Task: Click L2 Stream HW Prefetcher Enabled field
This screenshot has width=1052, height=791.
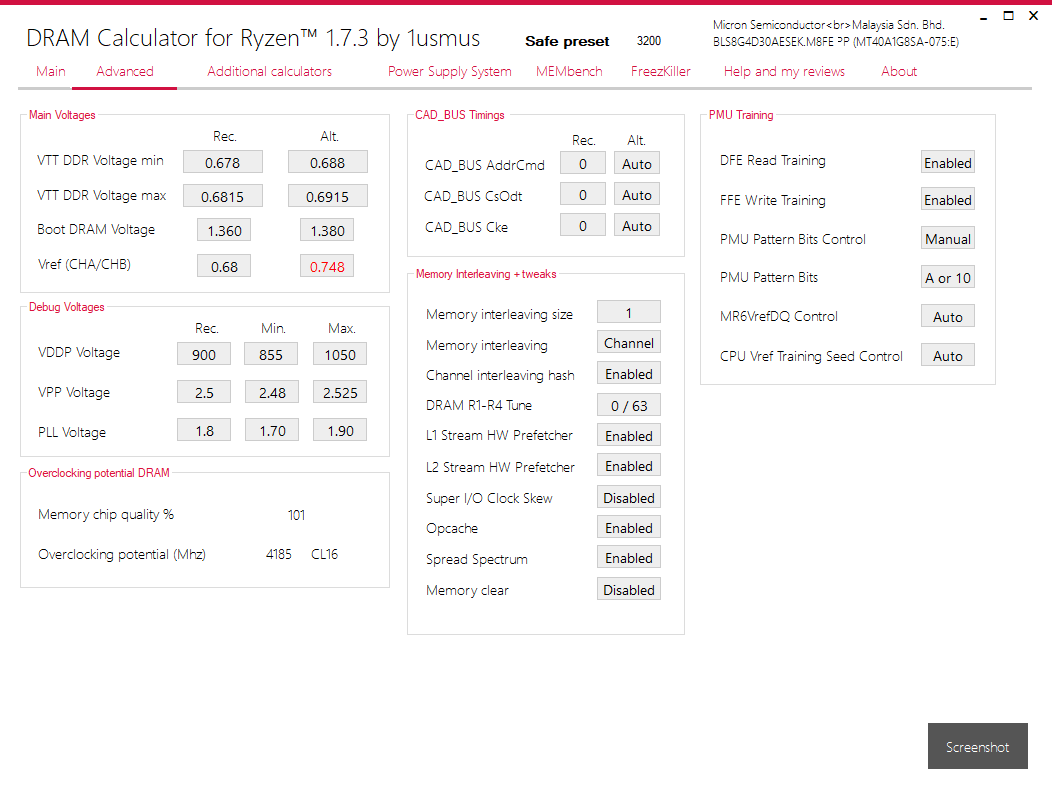Action: pos(629,466)
